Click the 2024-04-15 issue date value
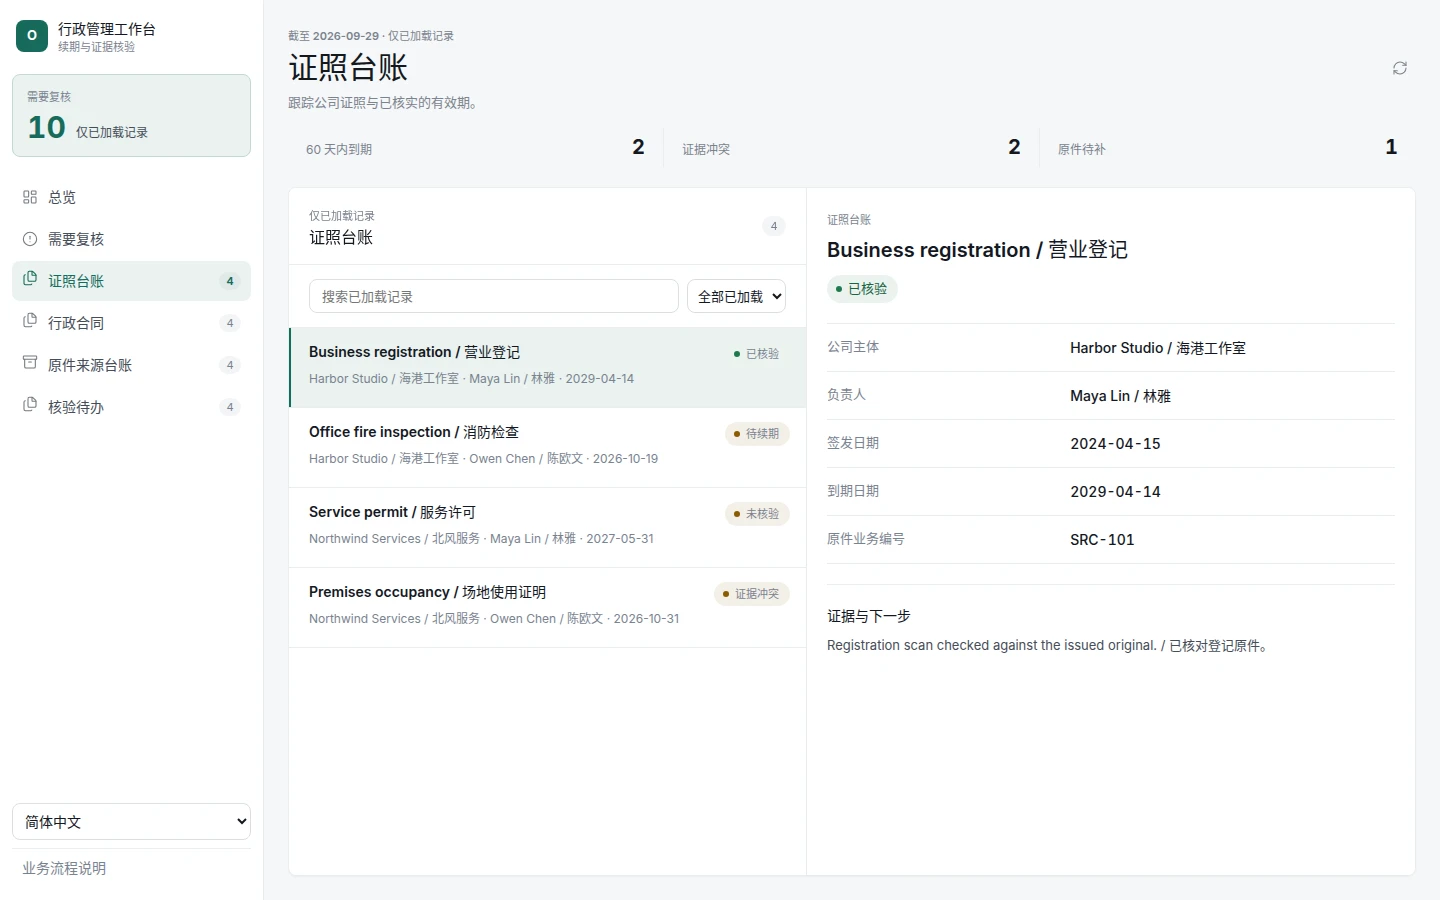The width and height of the screenshot is (1440, 900). 1115,444
